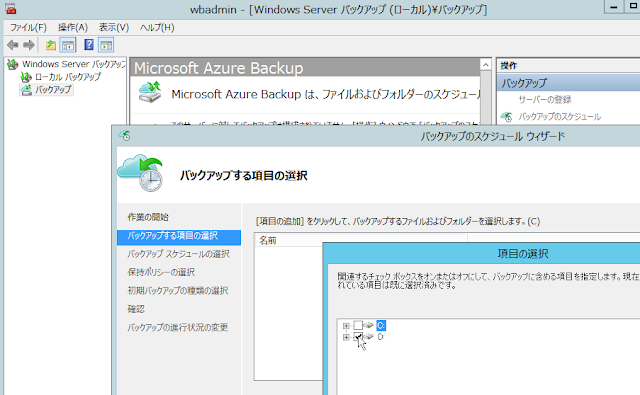The width and height of the screenshot is (640, 395).
Task: Select Windows Server バックアップ tree root
Action: tap(73, 64)
